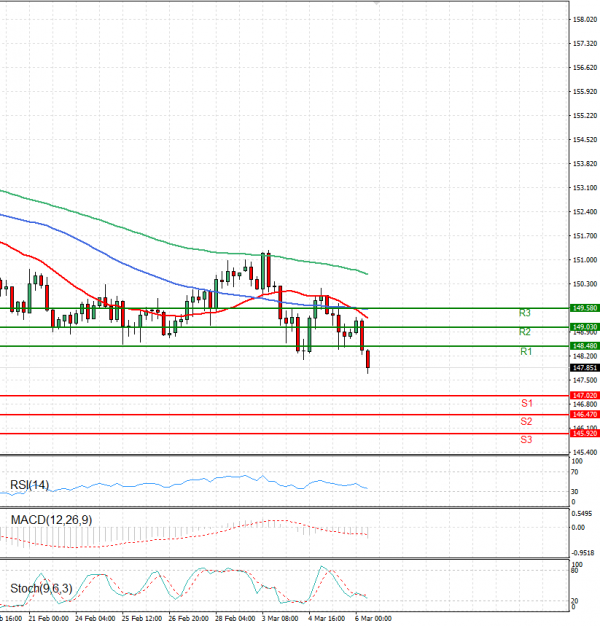Click the 6 Mar 00:00 time label
The height and width of the screenshot is (626, 600).
click(x=373, y=618)
